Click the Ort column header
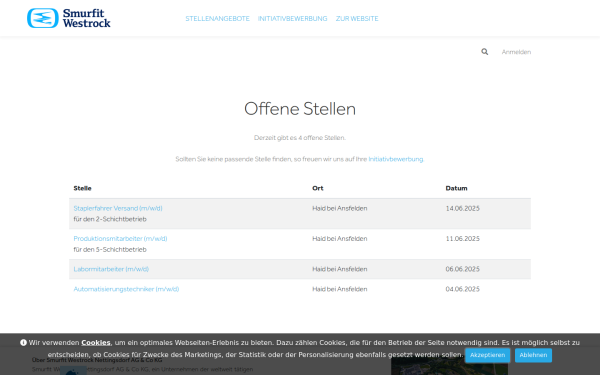 pos(318,188)
